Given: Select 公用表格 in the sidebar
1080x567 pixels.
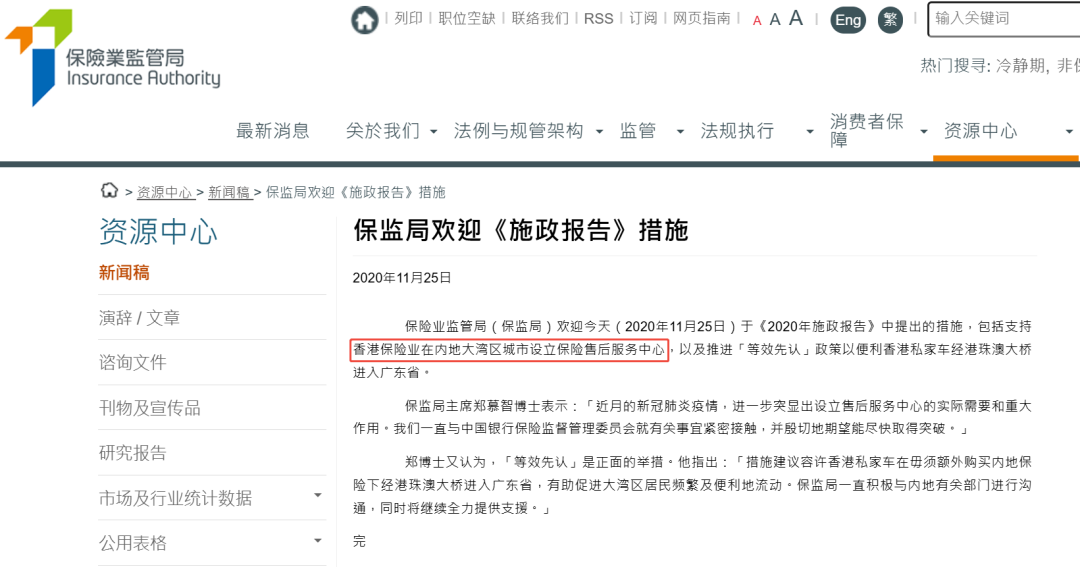Looking at the screenshot, I should (x=132, y=543).
